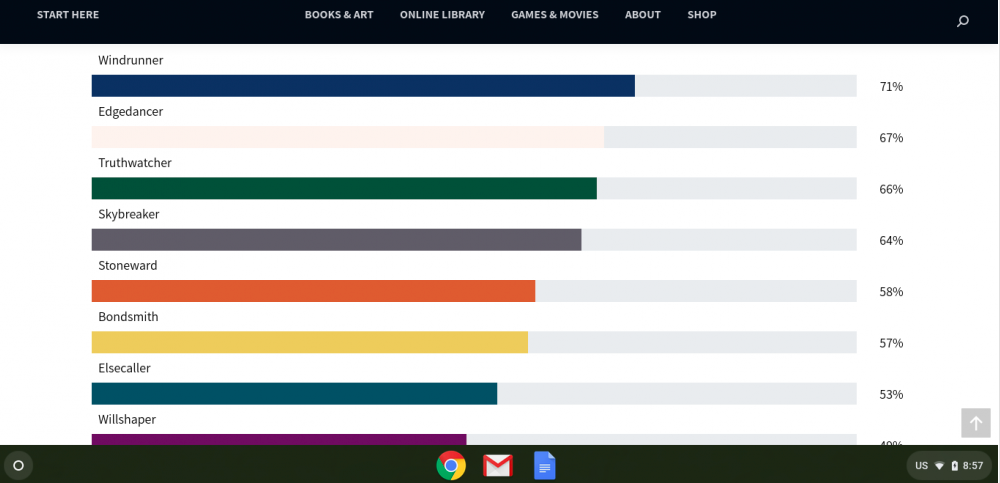Viewport: 1000px width, 483px height.
Task: Click the Edgedancer pale pink progress bar
Action: point(348,137)
